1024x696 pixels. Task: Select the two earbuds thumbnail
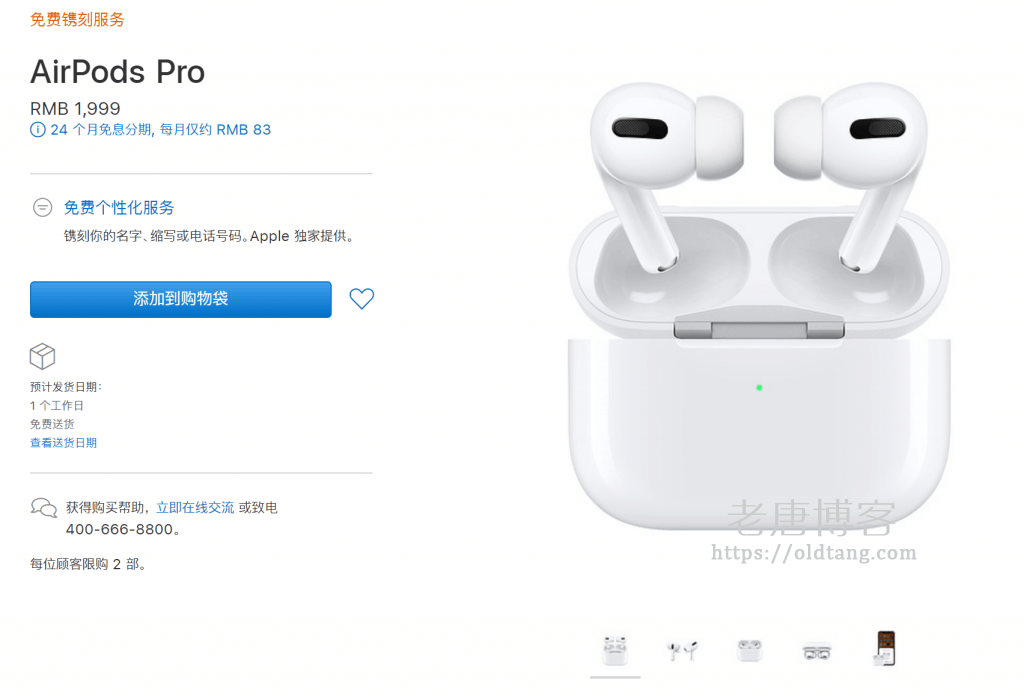(682, 650)
